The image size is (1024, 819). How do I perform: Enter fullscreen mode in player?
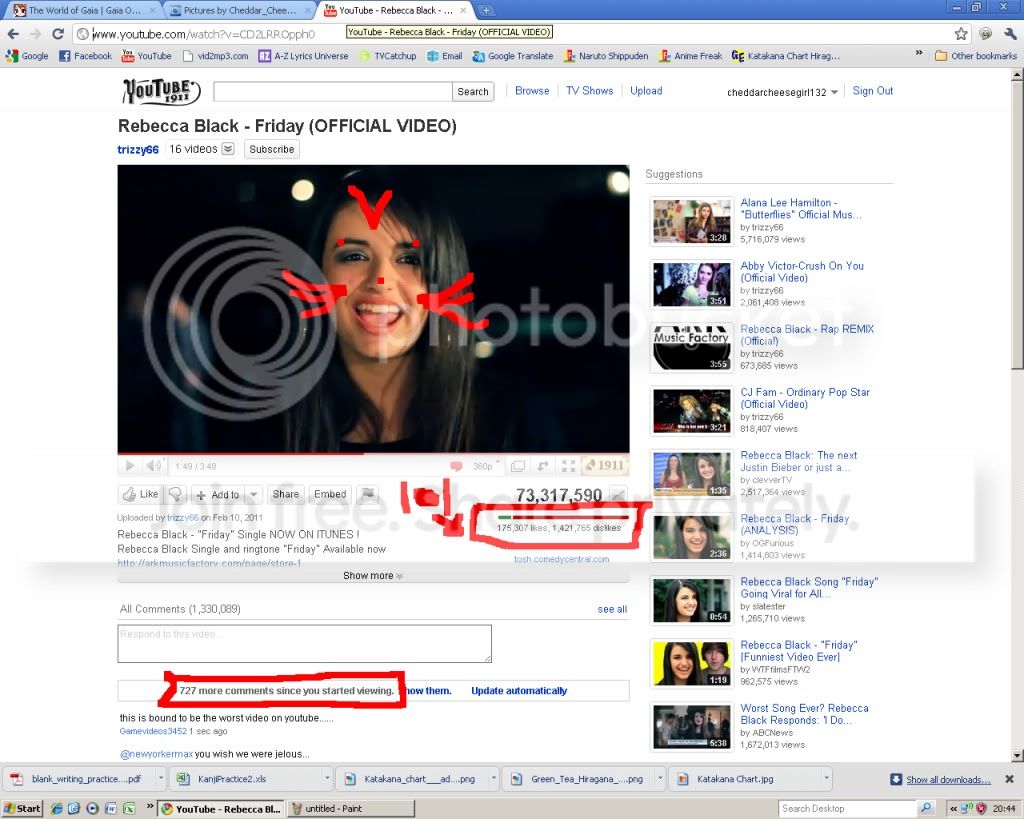point(568,466)
